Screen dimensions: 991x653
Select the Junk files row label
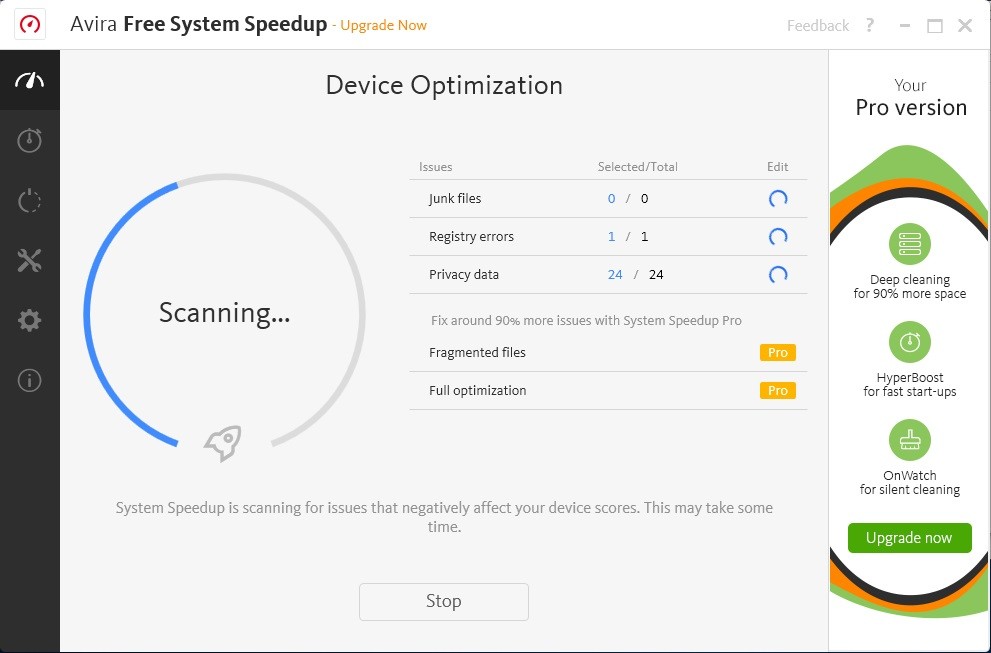click(455, 198)
